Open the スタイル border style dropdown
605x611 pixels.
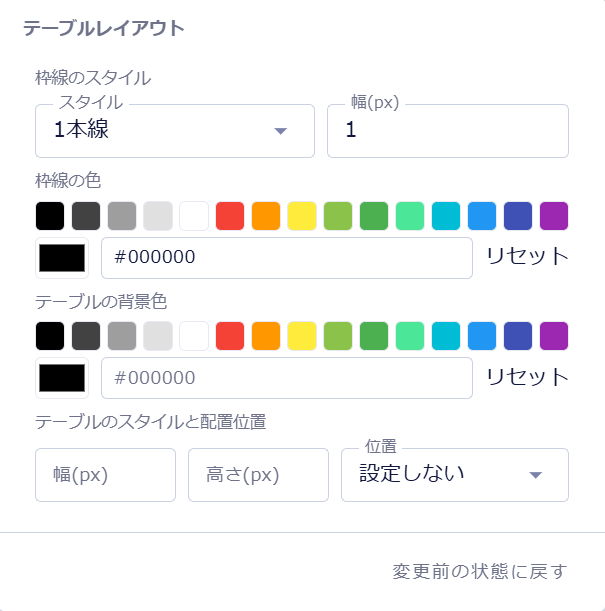175,131
